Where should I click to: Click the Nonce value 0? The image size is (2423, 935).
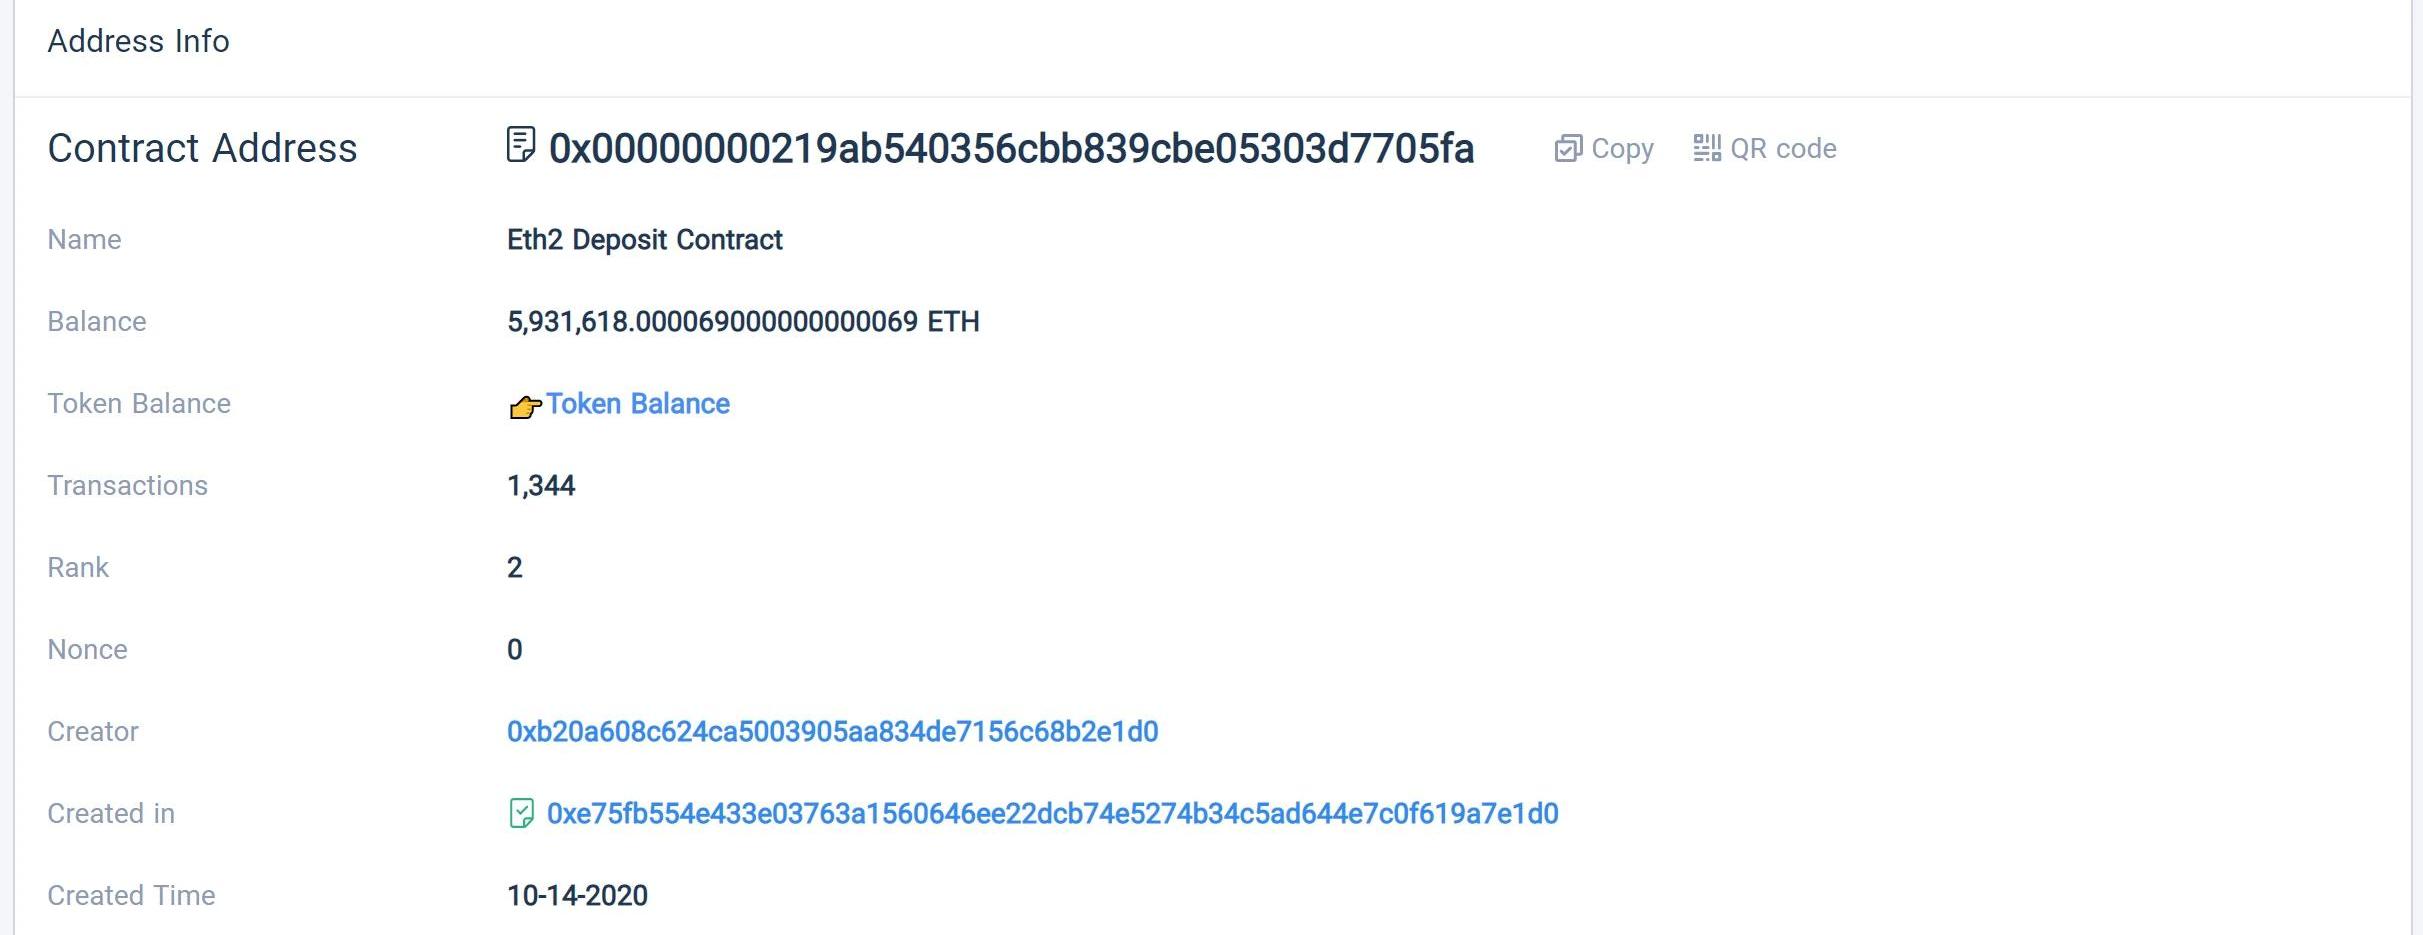pos(515,650)
